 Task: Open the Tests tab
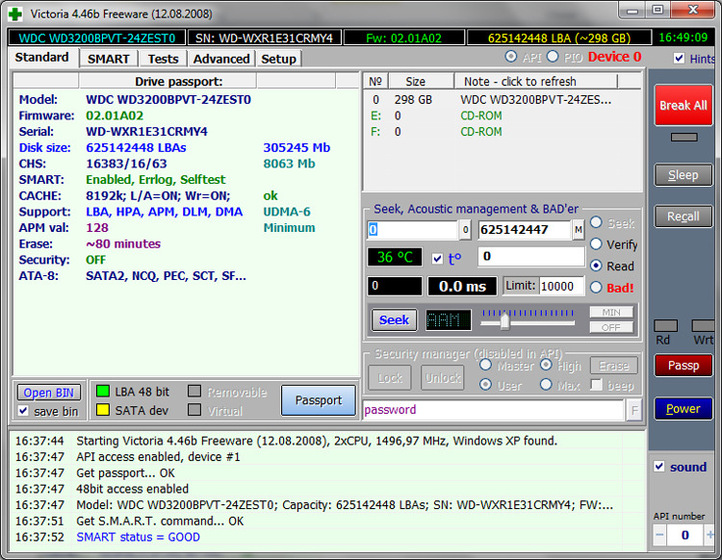coord(163,59)
